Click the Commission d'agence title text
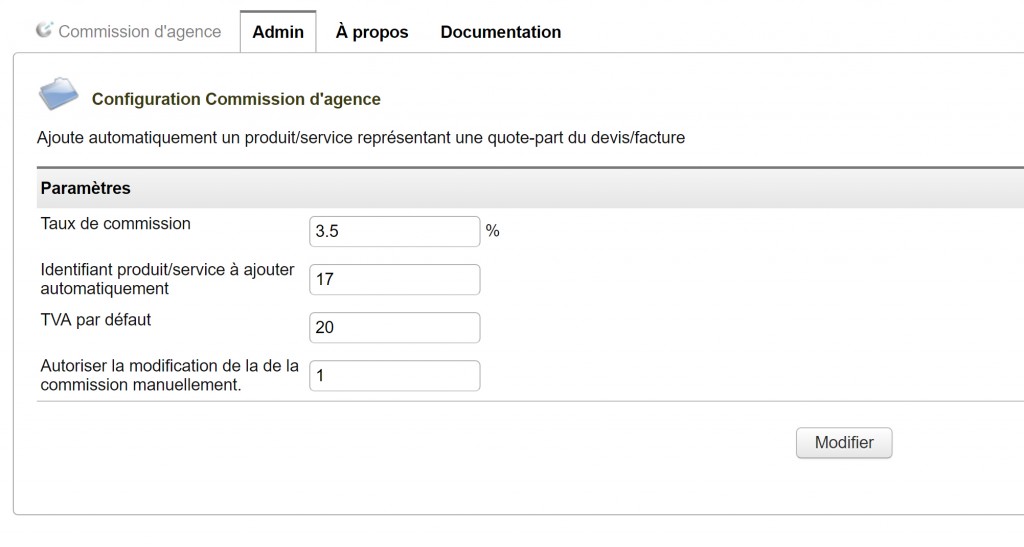 139,32
